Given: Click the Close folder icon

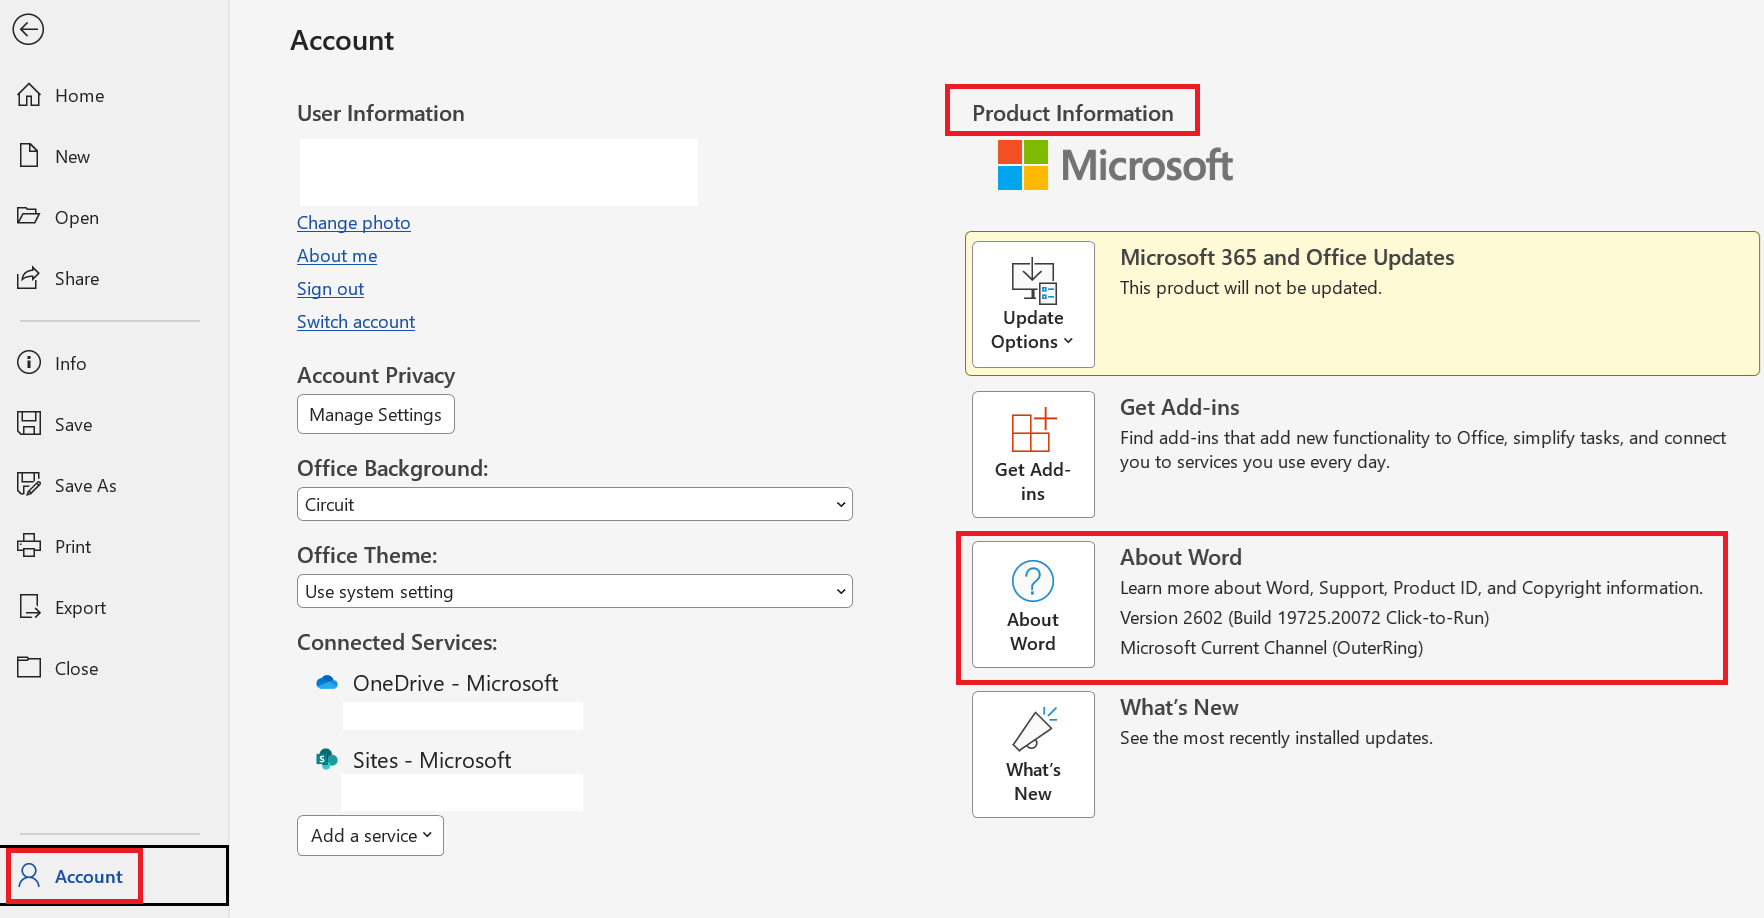Looking at the screenshot, I should click(x=29, y=667).
